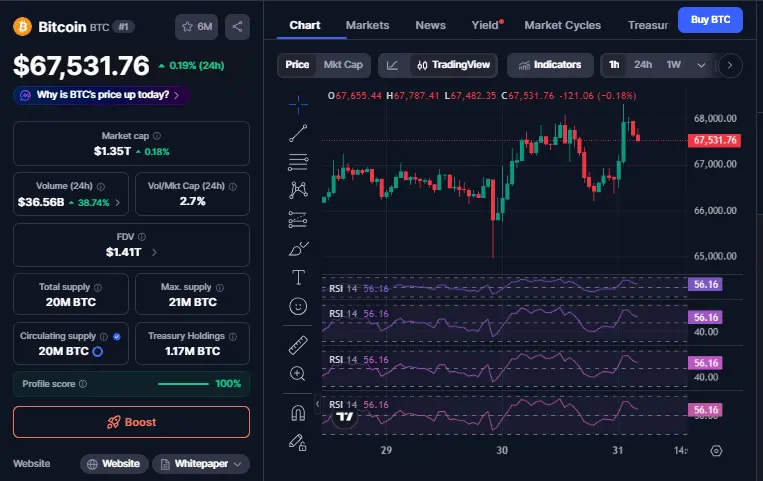The width and height of the screenshot is (763, 481).
Task: Select the Text annotation tool
Action: point(298,278)
